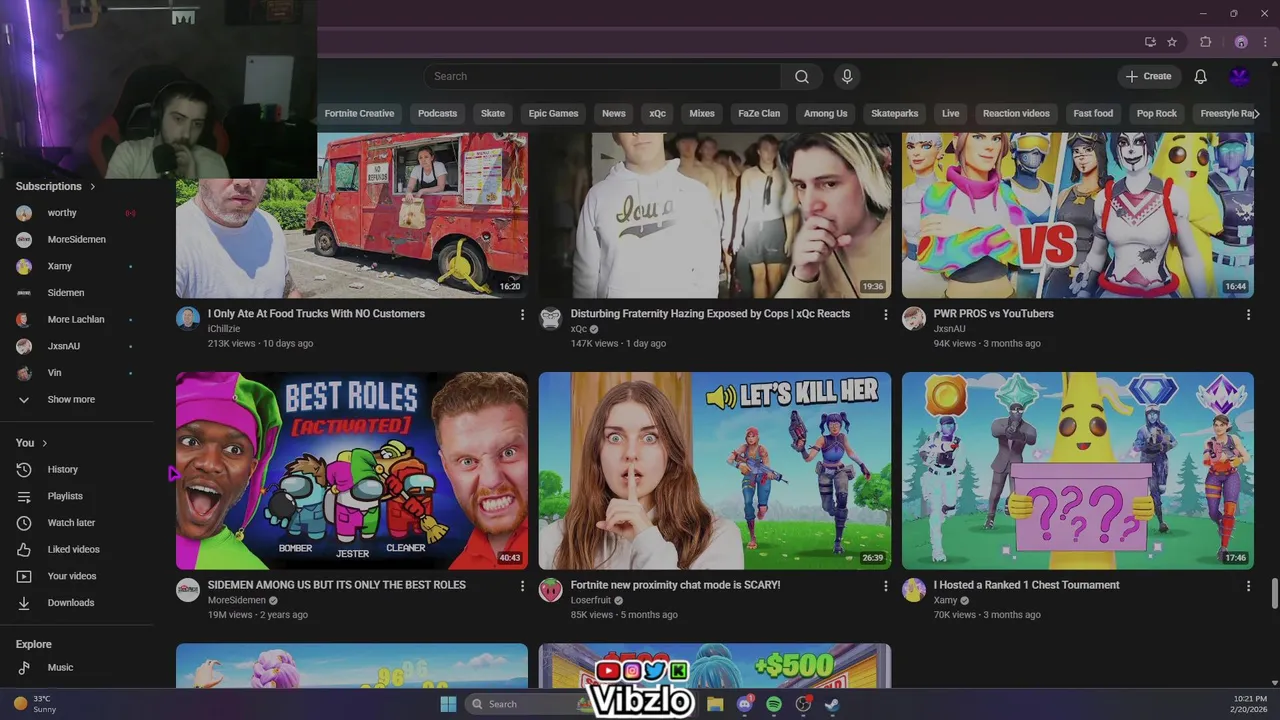The width and height of the screenshot is (1280, 720).
Task: Open the iChillzie channel avatar
Action: coord(188,319)
